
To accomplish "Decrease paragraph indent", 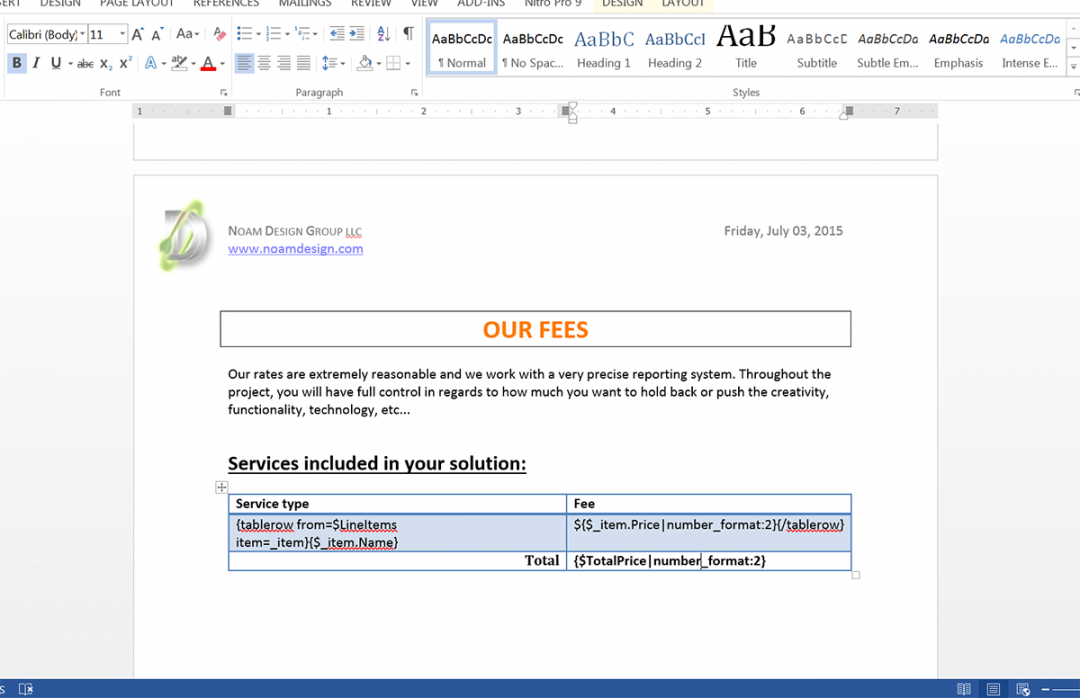I will (337, 33).
